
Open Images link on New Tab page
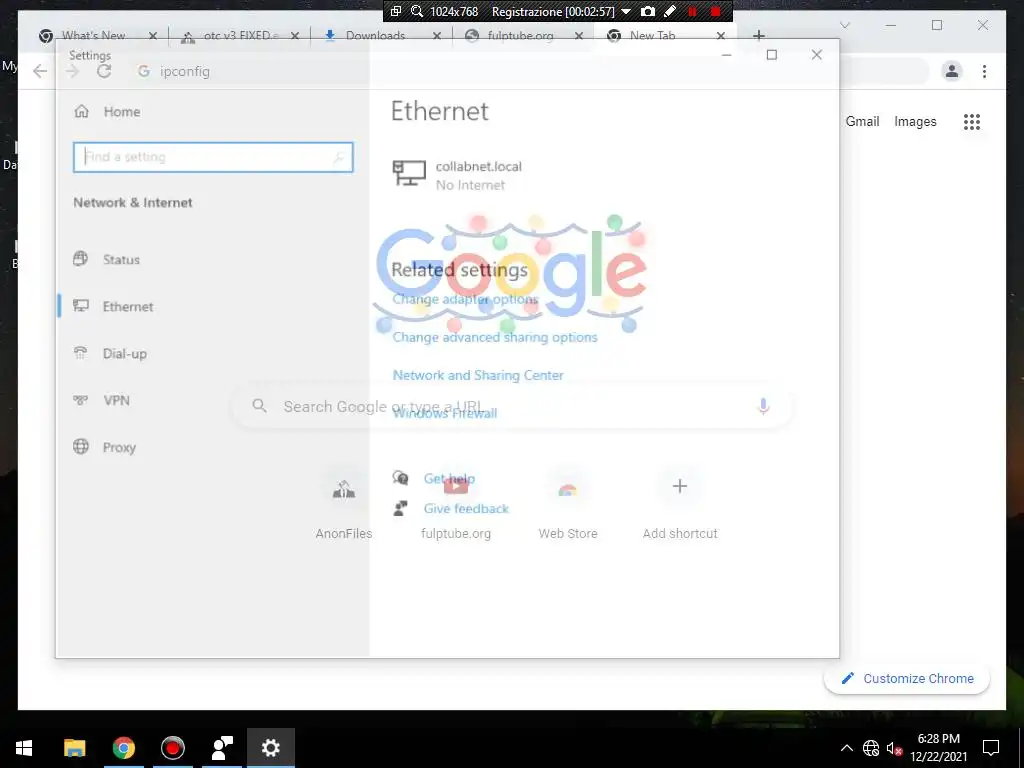pyautogui.click(x=915, y=121)
